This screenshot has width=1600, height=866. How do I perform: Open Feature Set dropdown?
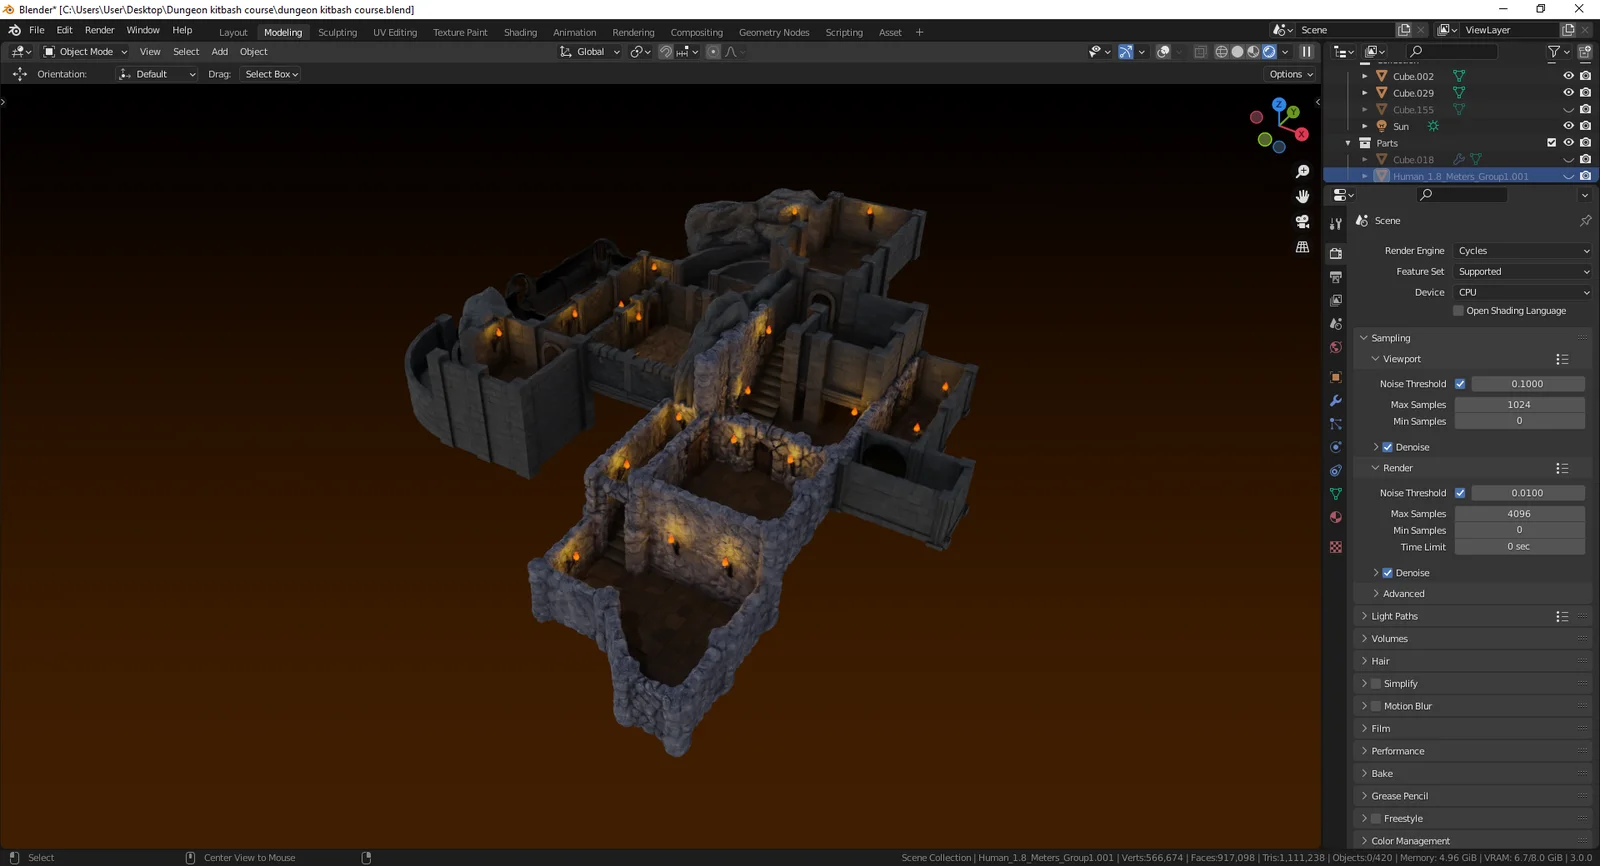point(1523,272)
